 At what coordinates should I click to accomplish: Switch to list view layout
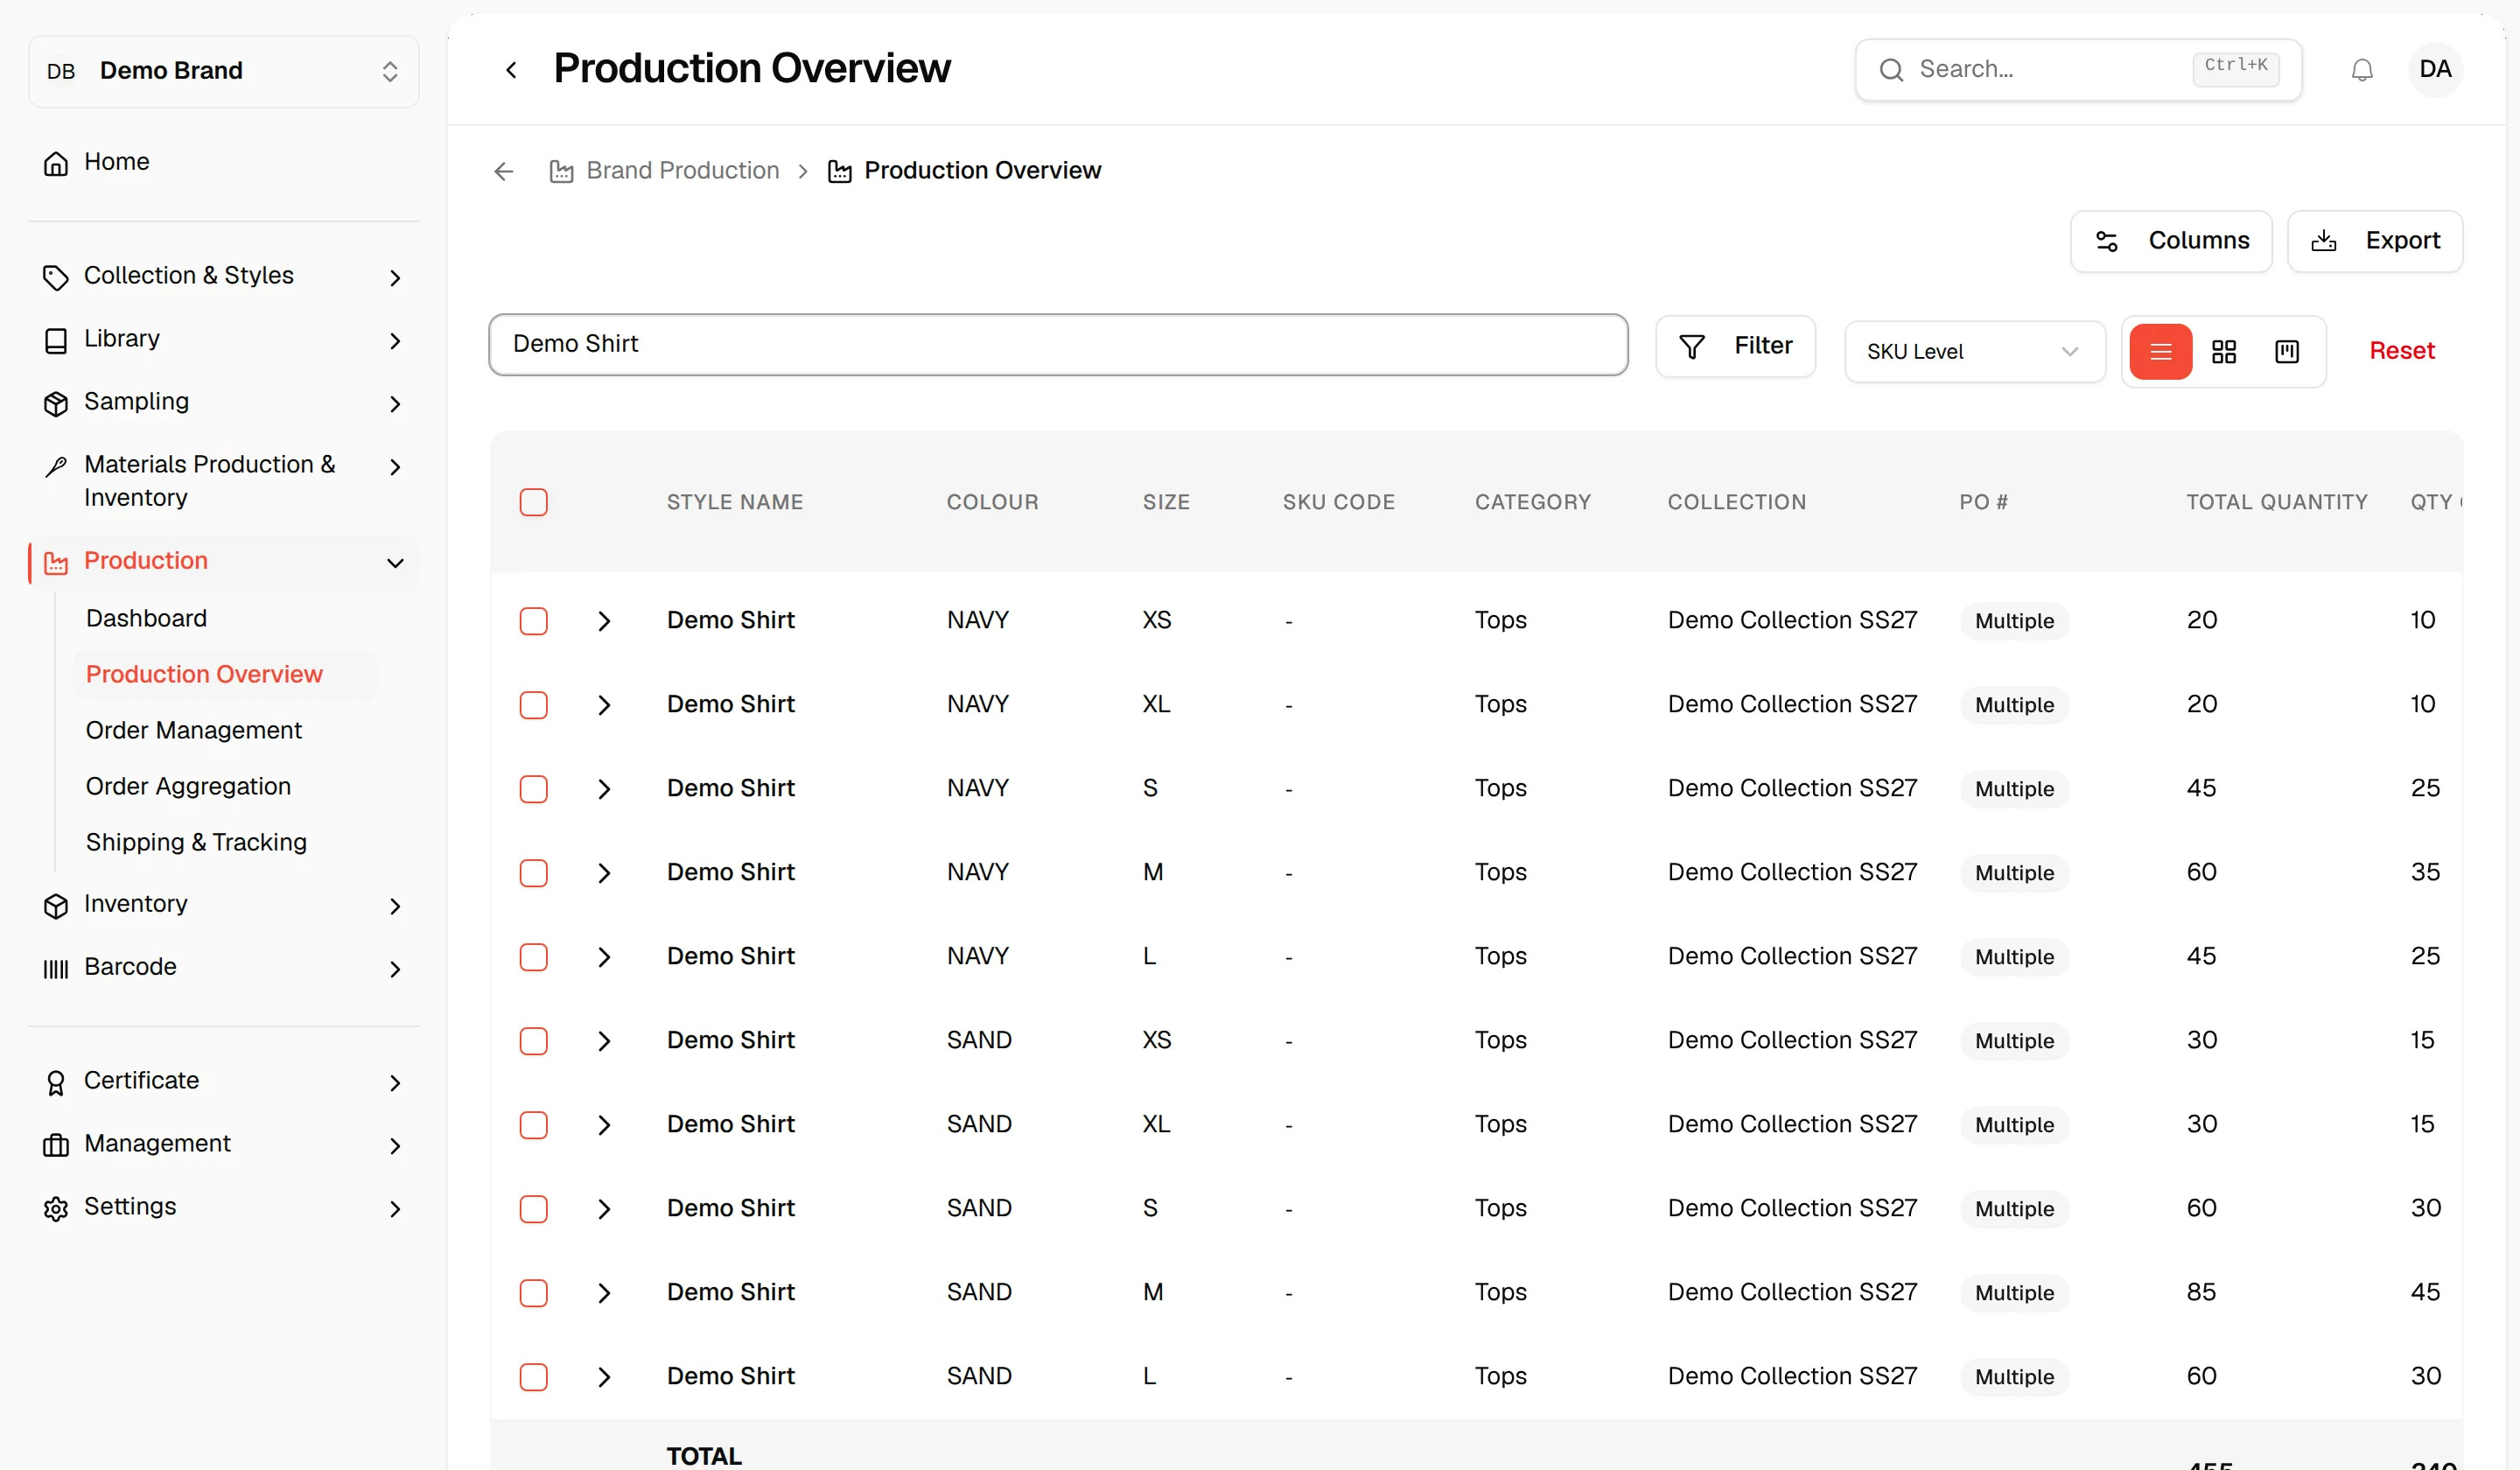(2160, 351)
